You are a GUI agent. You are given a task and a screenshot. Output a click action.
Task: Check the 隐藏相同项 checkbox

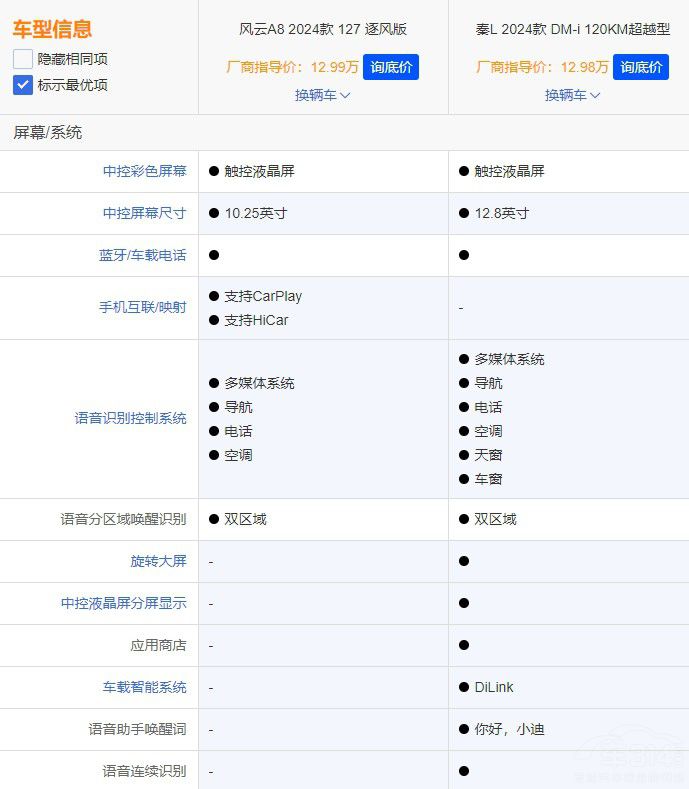coord(23,59)
